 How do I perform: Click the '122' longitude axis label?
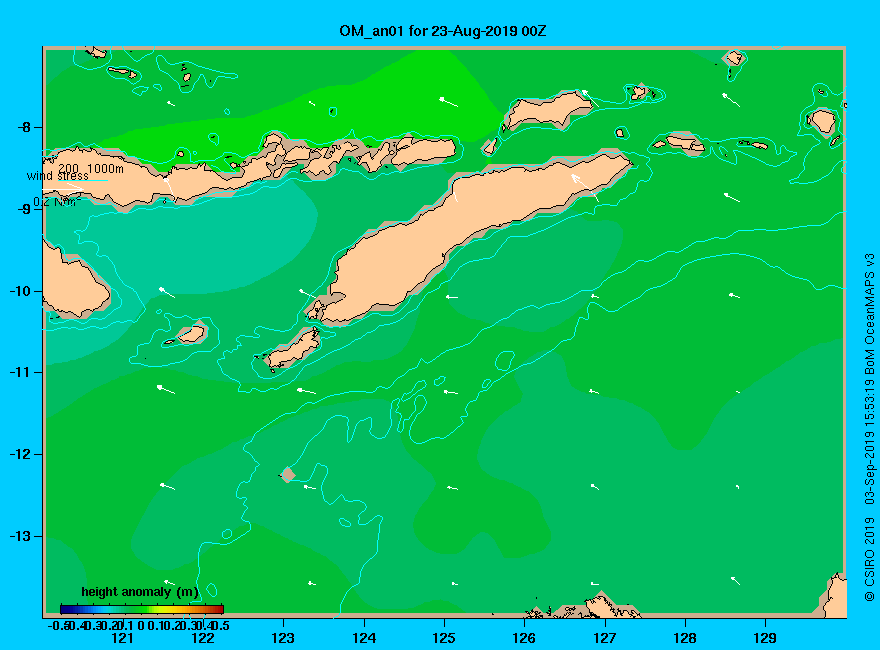click(203, 638)
